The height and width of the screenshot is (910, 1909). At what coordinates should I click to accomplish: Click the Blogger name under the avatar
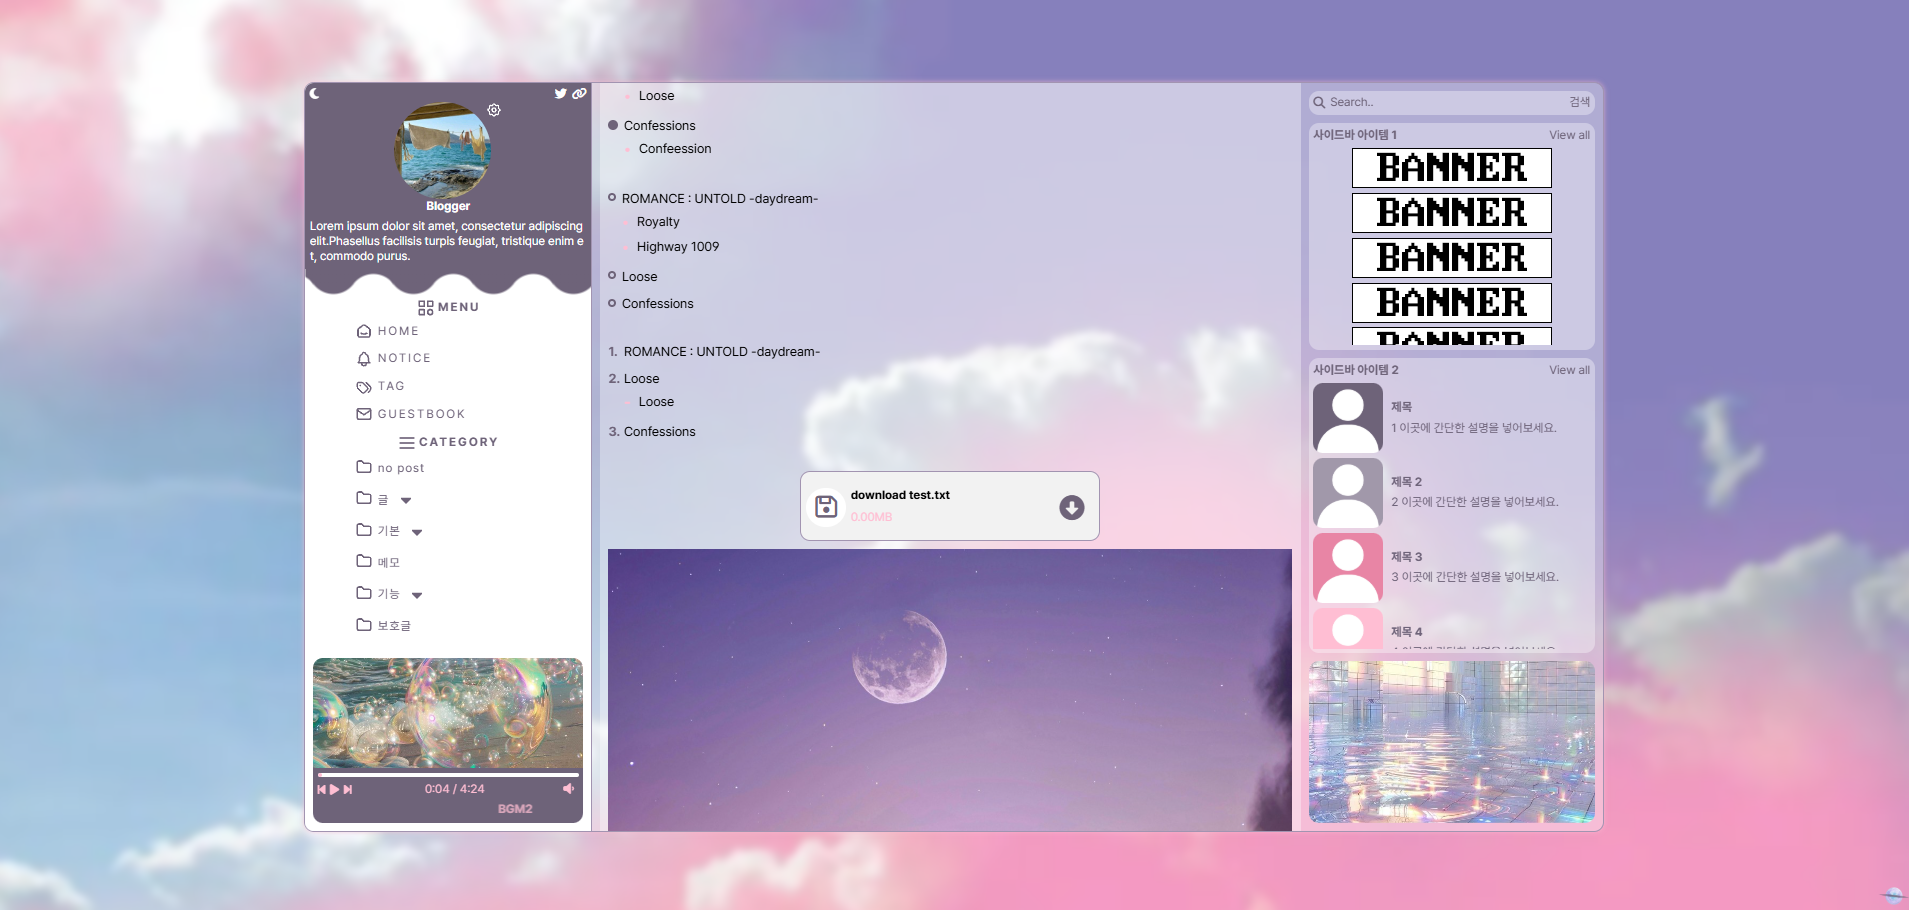pos(448,206)
